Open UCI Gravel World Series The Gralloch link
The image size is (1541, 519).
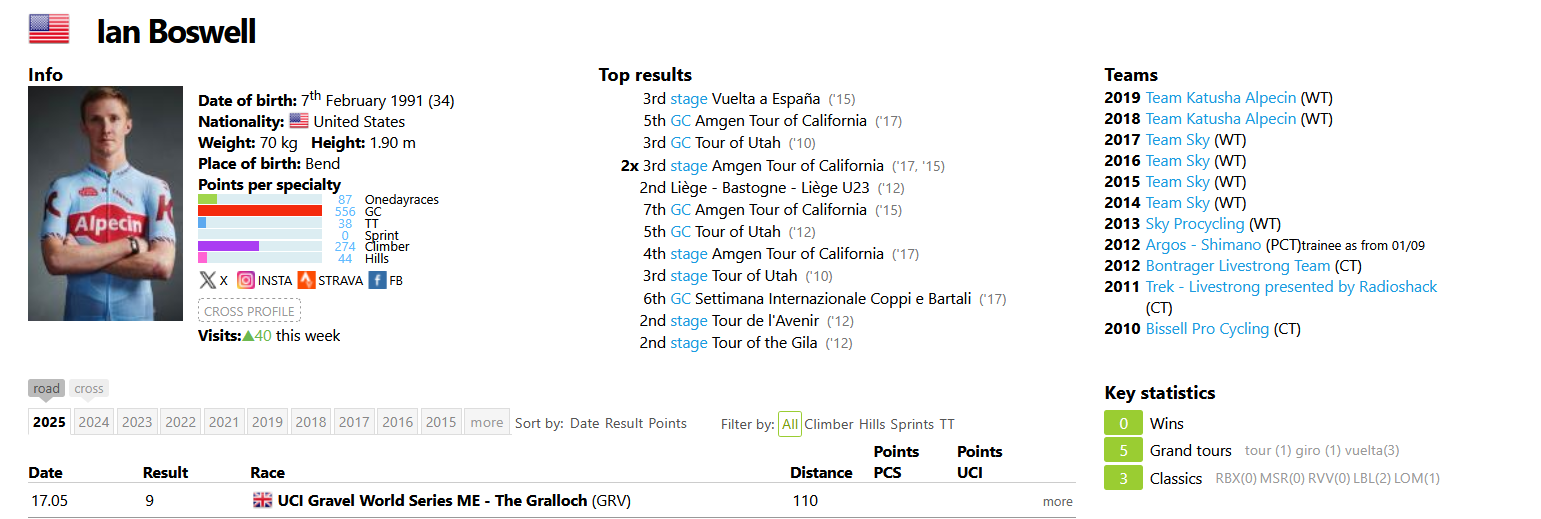432,500
